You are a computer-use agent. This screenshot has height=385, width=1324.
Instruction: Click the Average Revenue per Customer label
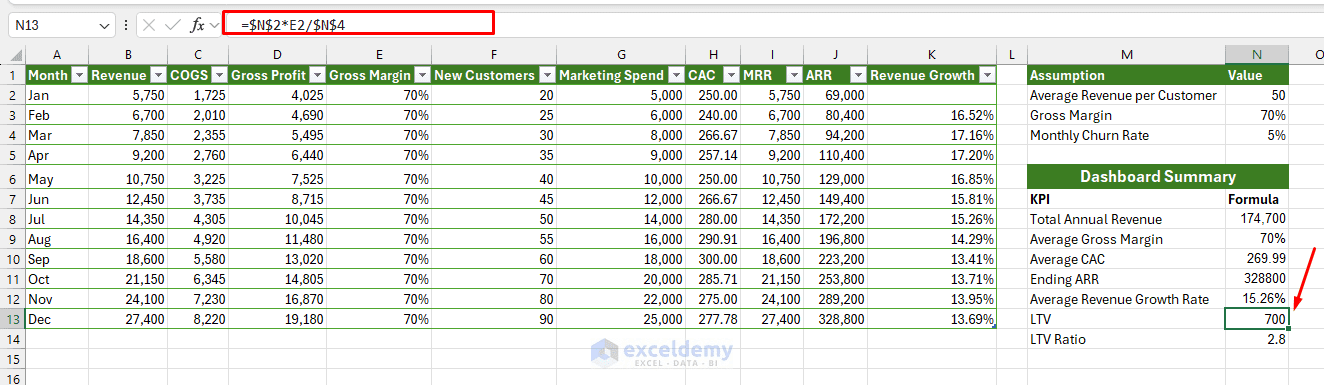tap(1123, 95)
